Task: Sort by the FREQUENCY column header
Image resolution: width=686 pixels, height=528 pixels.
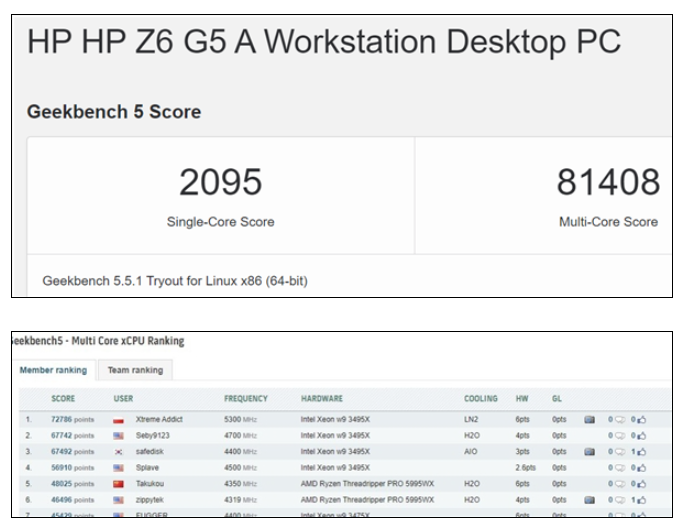Action: pyautogui.click(x=246, y=399)
